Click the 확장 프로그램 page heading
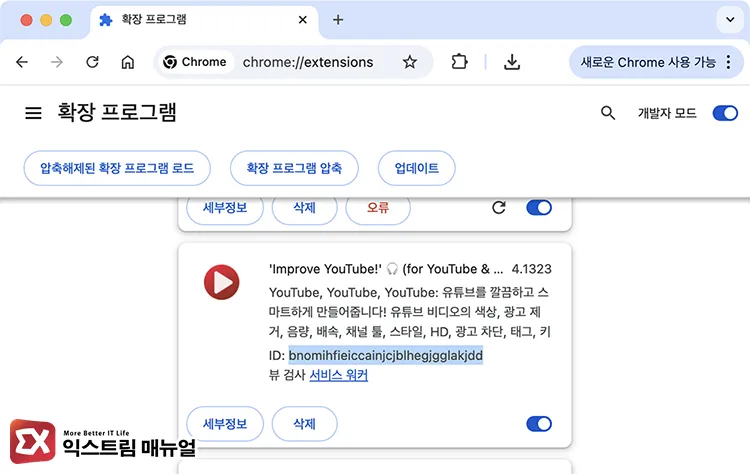This screenshot has height=474, width=750. [117, 112]
